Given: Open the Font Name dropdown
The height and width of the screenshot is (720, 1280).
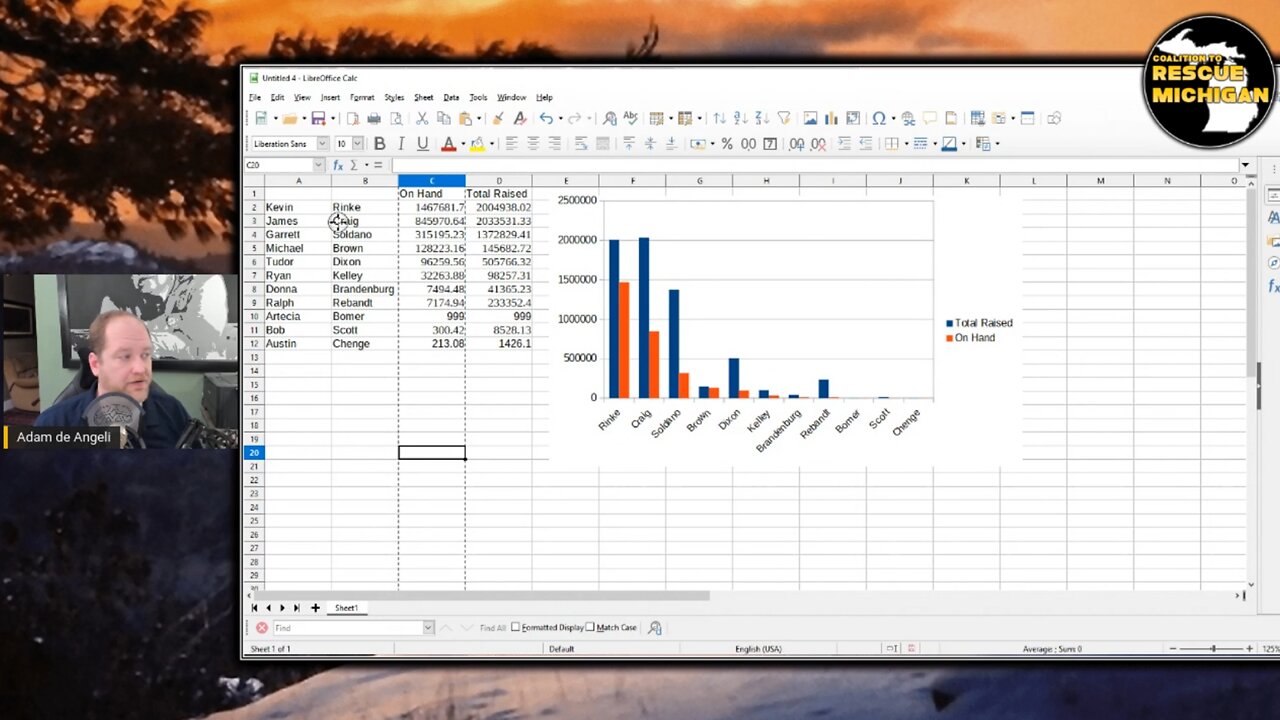Looking at the screenshot, I should [x=322, y=144].
